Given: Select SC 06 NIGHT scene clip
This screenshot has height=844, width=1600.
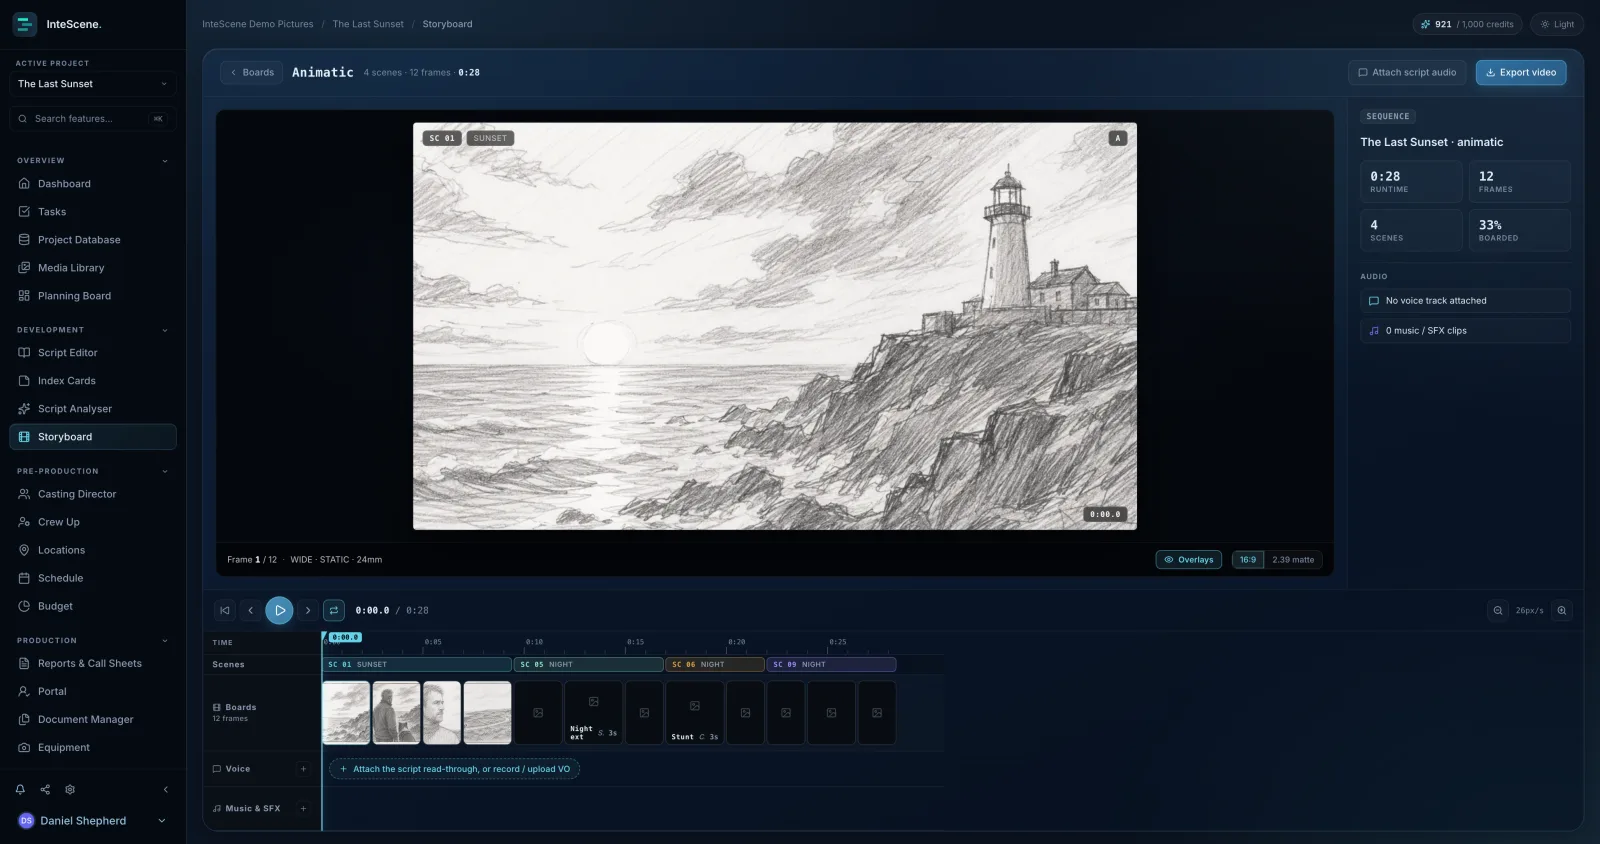Looking at the screenshot, I should [x=715, y=664].
